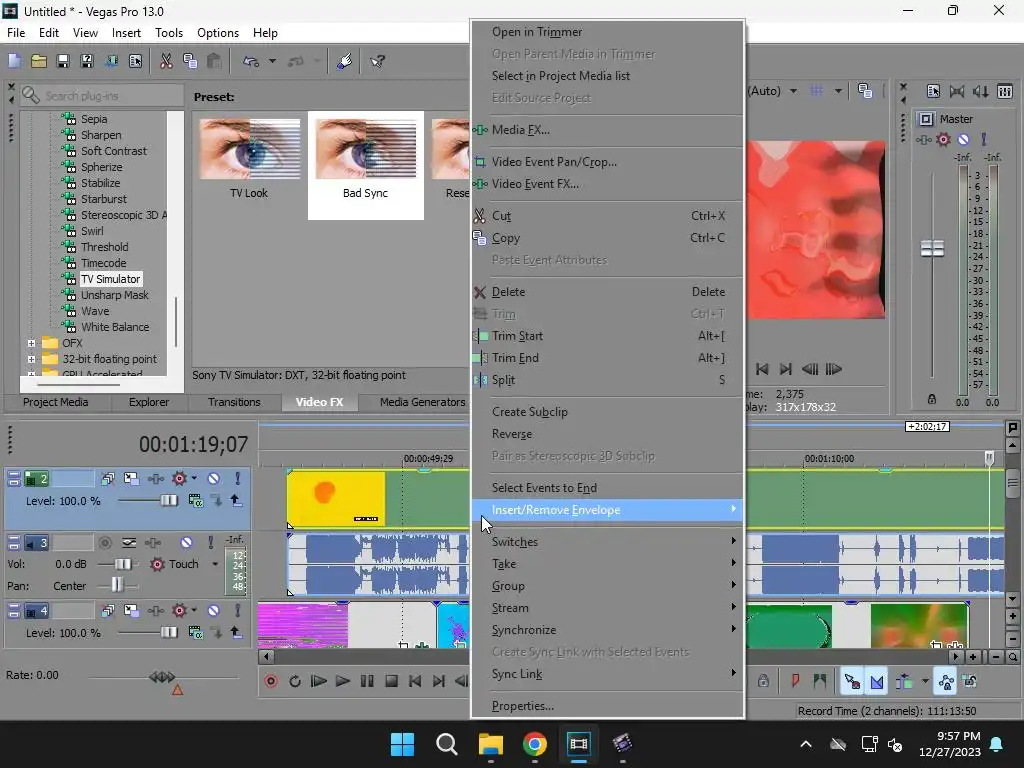Mute video track 2
The width and height of the screenshot is (1024, 768).
(213, 479)
